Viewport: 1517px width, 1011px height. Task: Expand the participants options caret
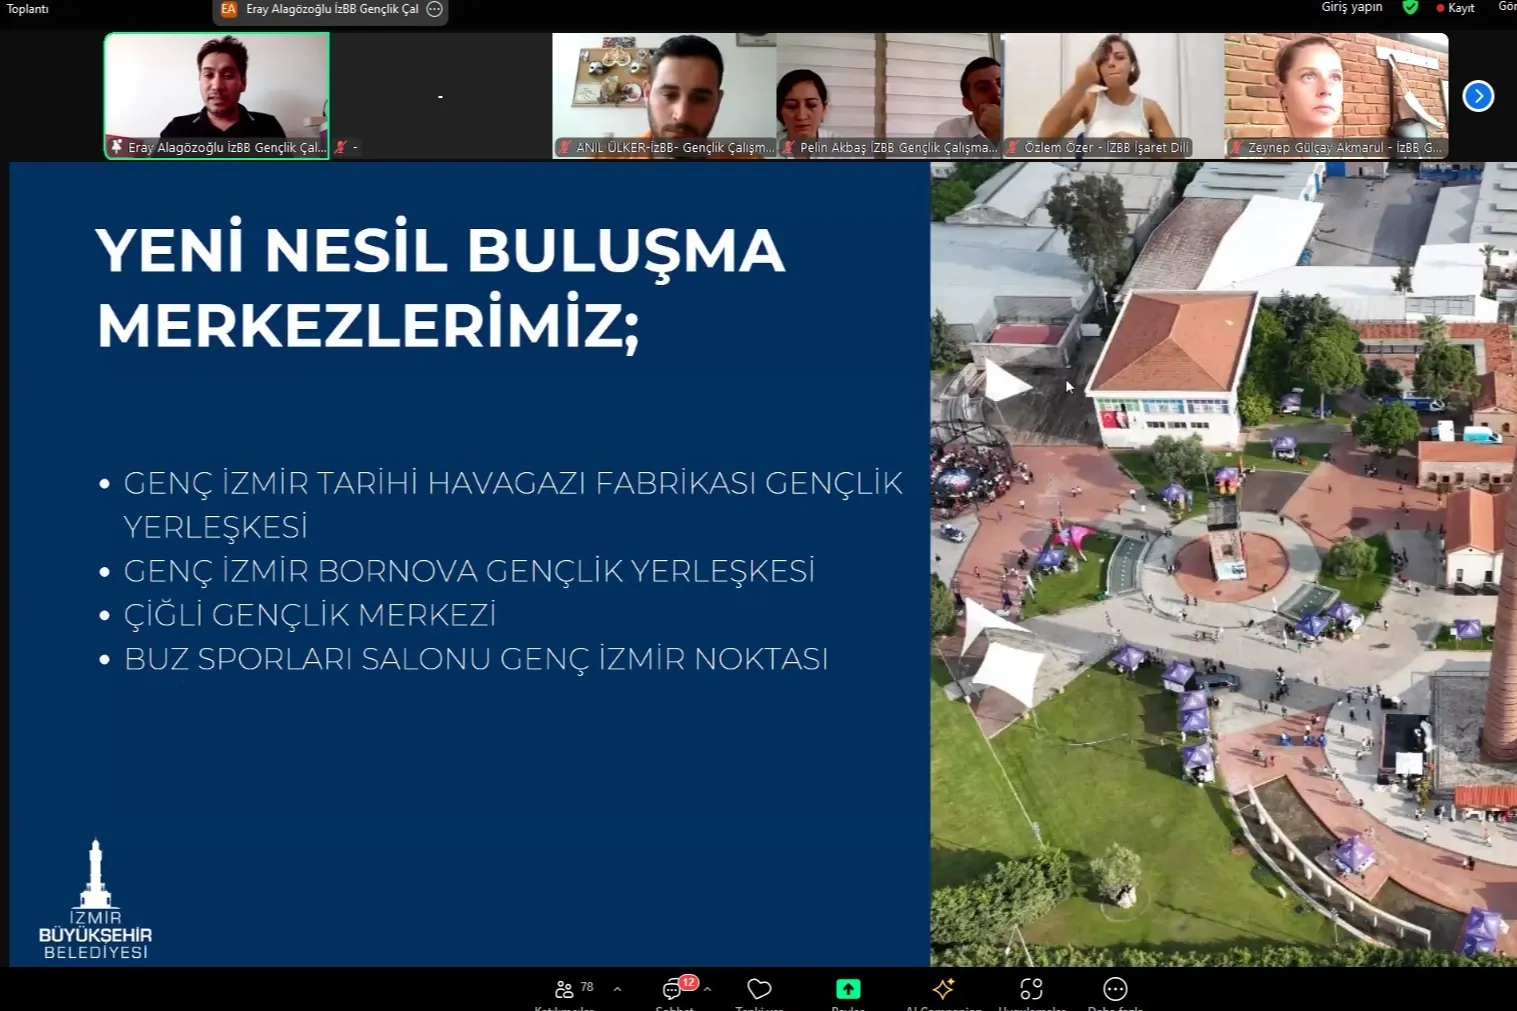pos(617,989)
